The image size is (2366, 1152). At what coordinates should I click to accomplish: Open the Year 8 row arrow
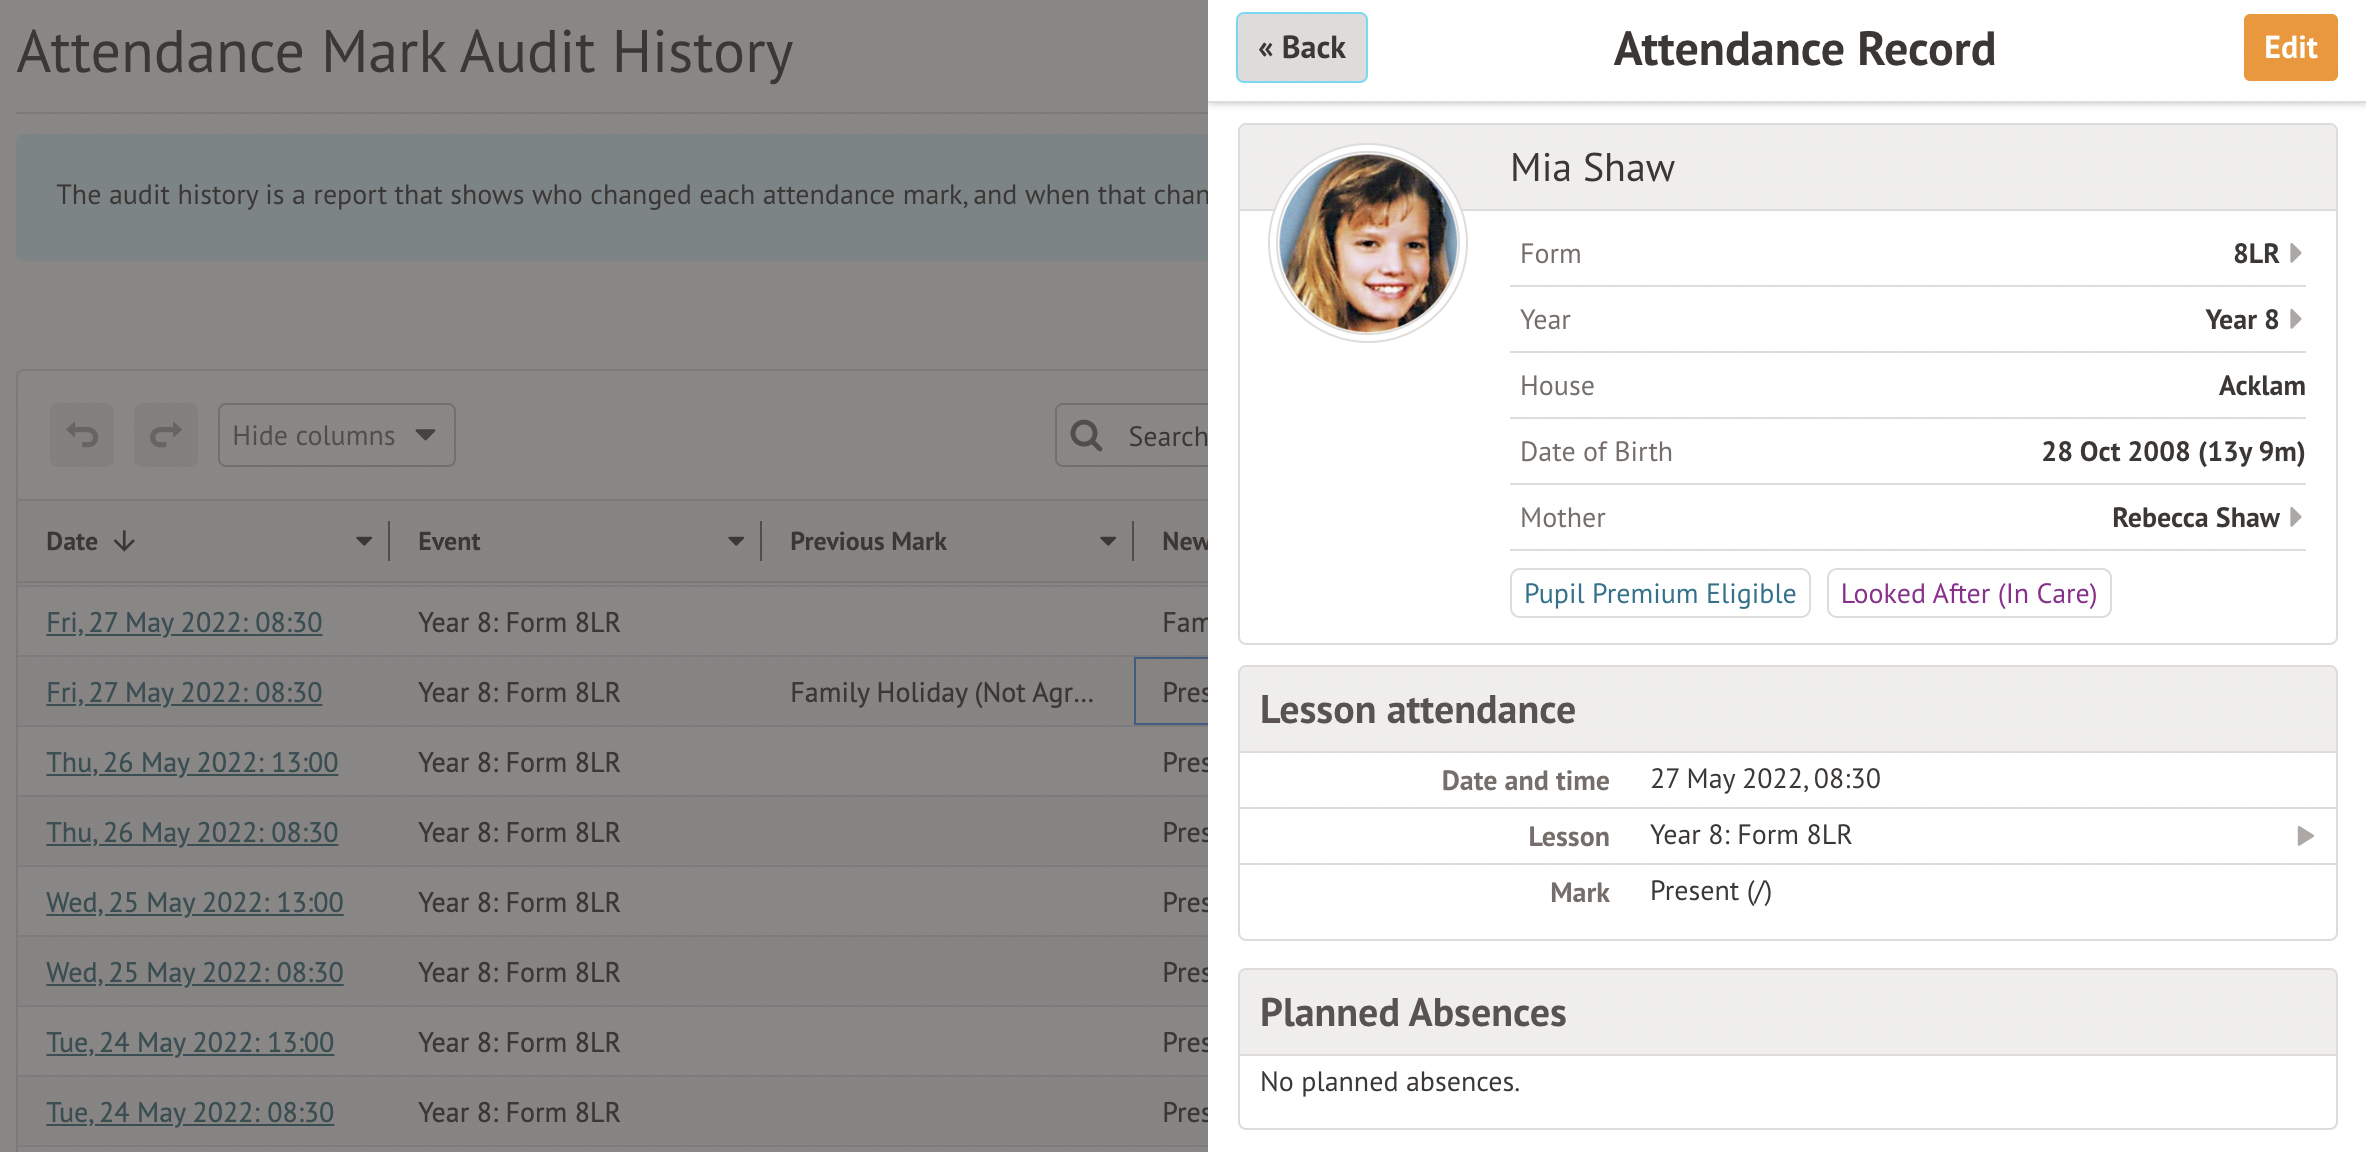tap(2296, 319)
